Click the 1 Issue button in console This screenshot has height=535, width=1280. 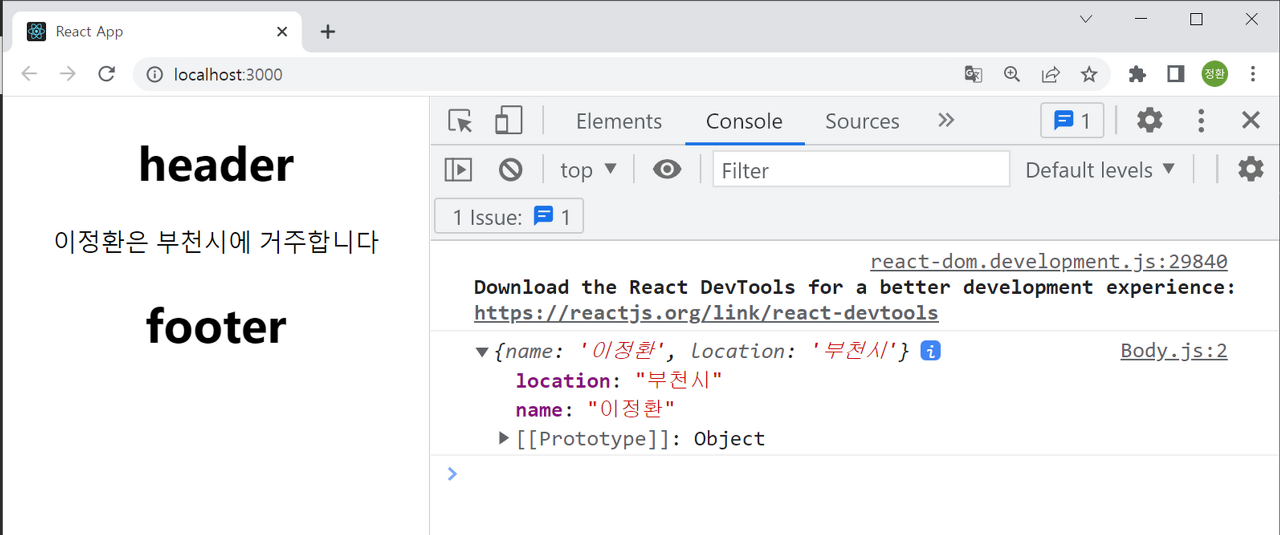click(x=509, y=216)
